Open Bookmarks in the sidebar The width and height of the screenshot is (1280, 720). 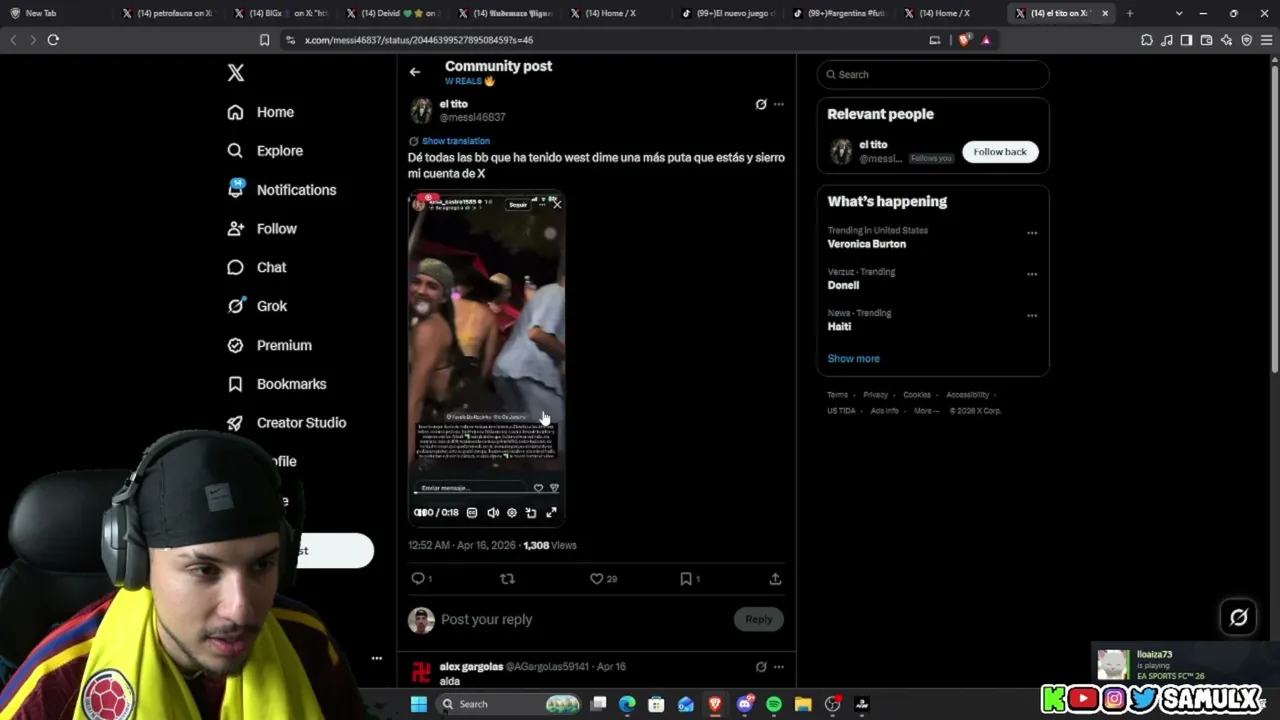tap(277, 384)
